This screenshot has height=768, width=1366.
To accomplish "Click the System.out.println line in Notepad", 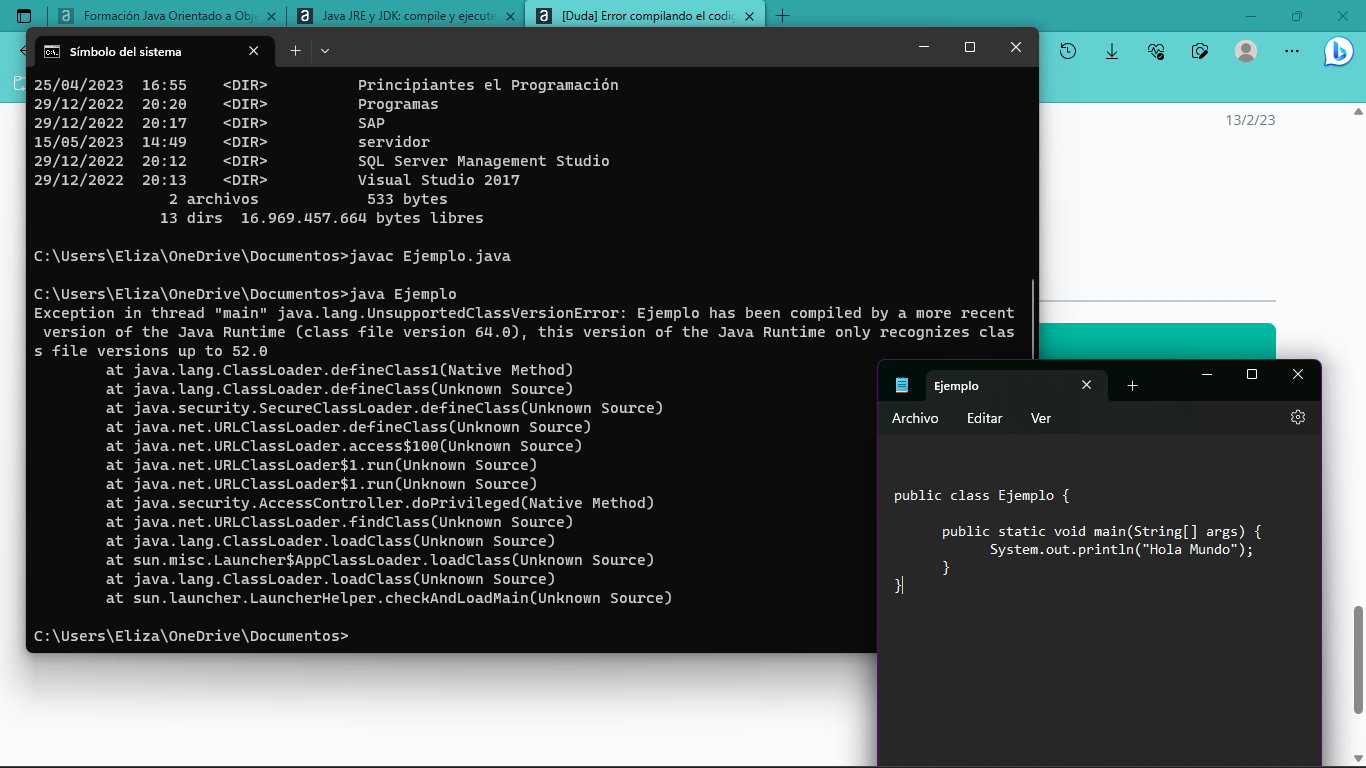I will coord(1121,549).
